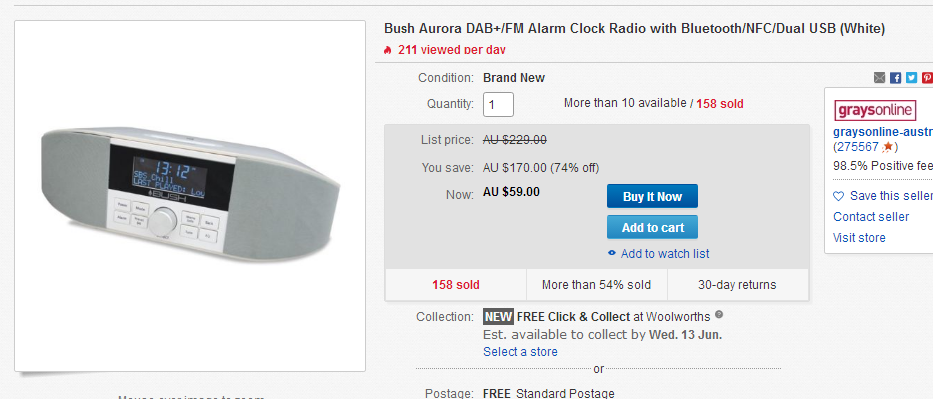Viewport: 933px width, 399px height.
Task: Share listing on Facebook icon
Action: coord(896,78)
